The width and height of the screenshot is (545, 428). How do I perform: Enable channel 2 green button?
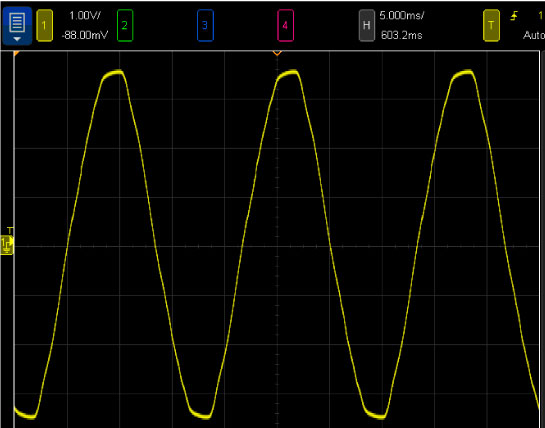pyautogui.click(x=125, y=25)
